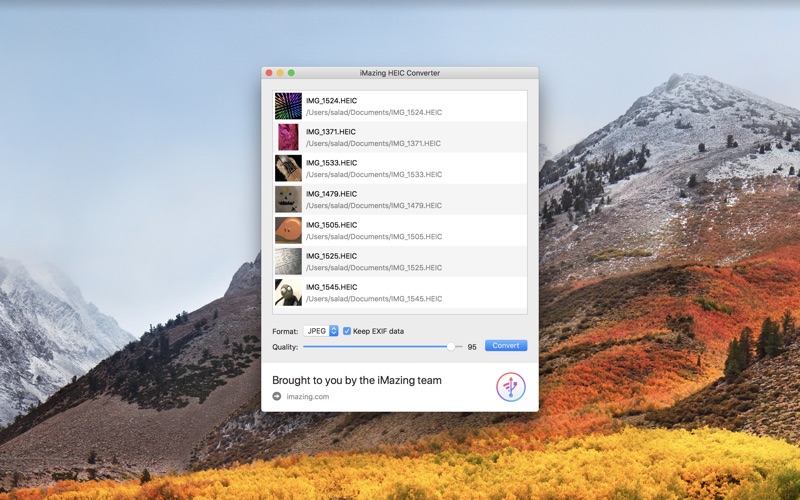Click path /Users/salad/Documents/IMG_1533.HEIC

(x=374, y=174)
